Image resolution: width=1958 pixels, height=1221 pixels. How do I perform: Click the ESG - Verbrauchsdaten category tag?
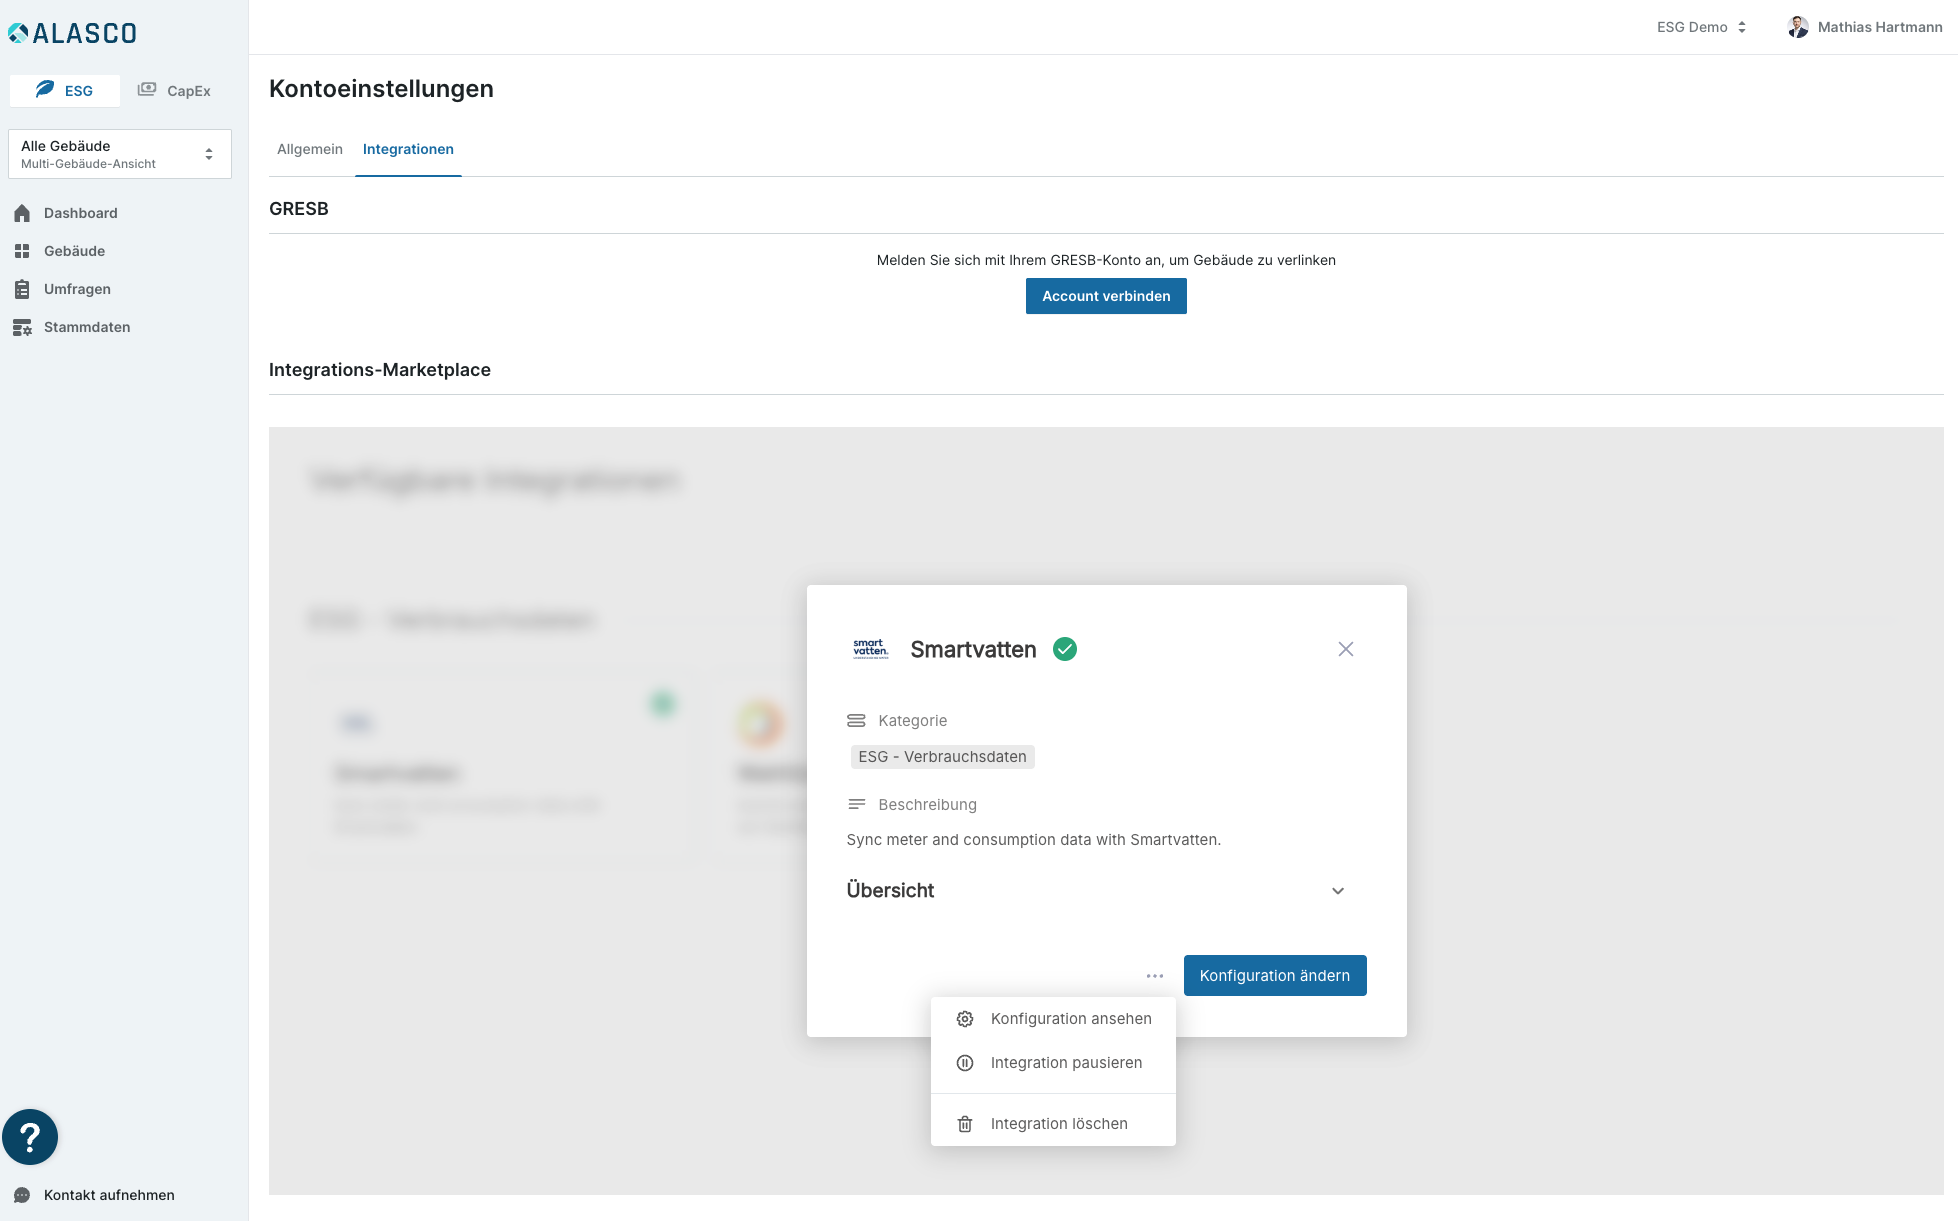pos(942,757)
